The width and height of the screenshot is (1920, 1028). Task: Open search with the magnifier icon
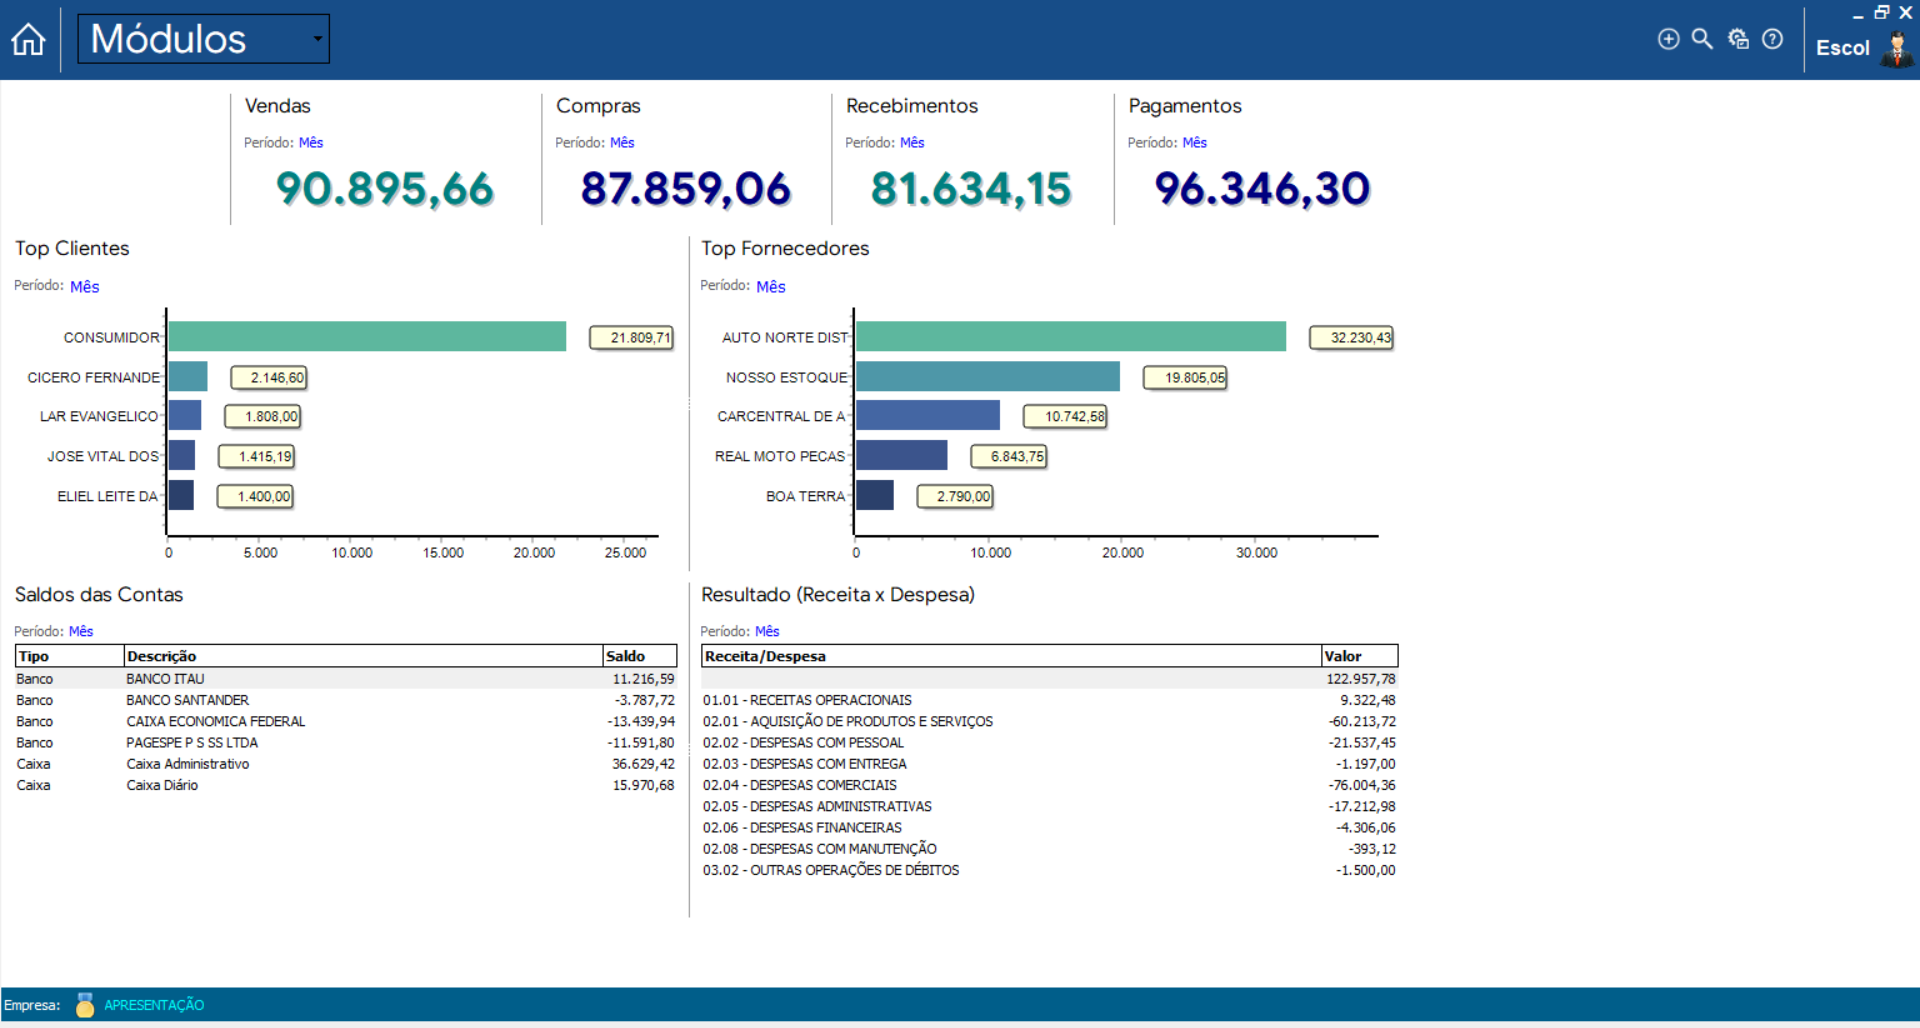[1702, 39]
